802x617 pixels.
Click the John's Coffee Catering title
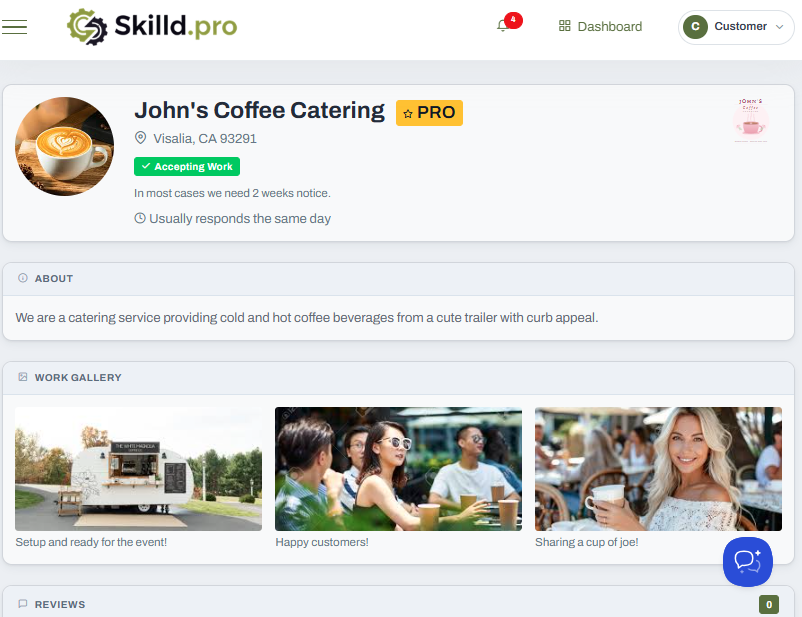pos(259,111)
